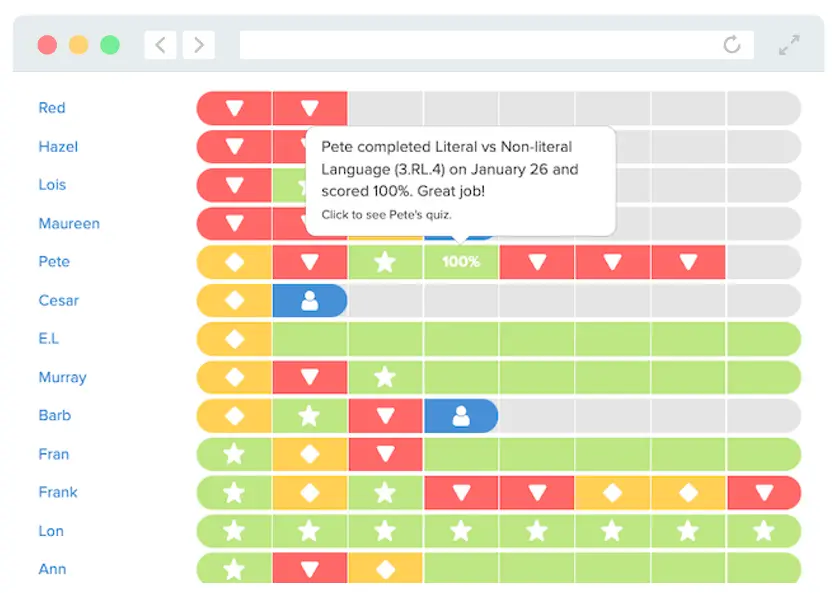Image resolution: width=839 pixels, height=593 pixels.
Task: Click the blue person icon in Cesar's row
Action: pyautogui.click(x=310, y=301)
